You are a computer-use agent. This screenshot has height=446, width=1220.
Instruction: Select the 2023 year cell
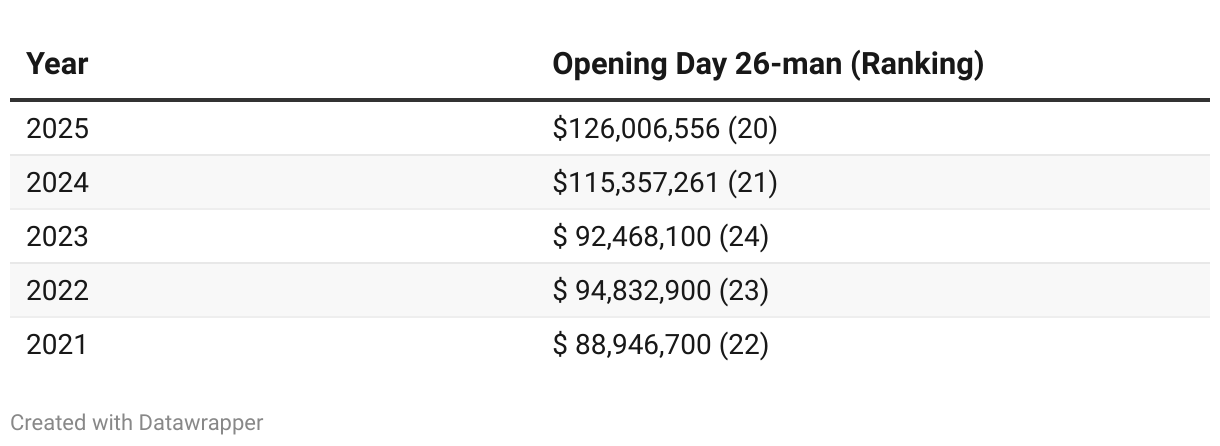[x=57, y=237]
